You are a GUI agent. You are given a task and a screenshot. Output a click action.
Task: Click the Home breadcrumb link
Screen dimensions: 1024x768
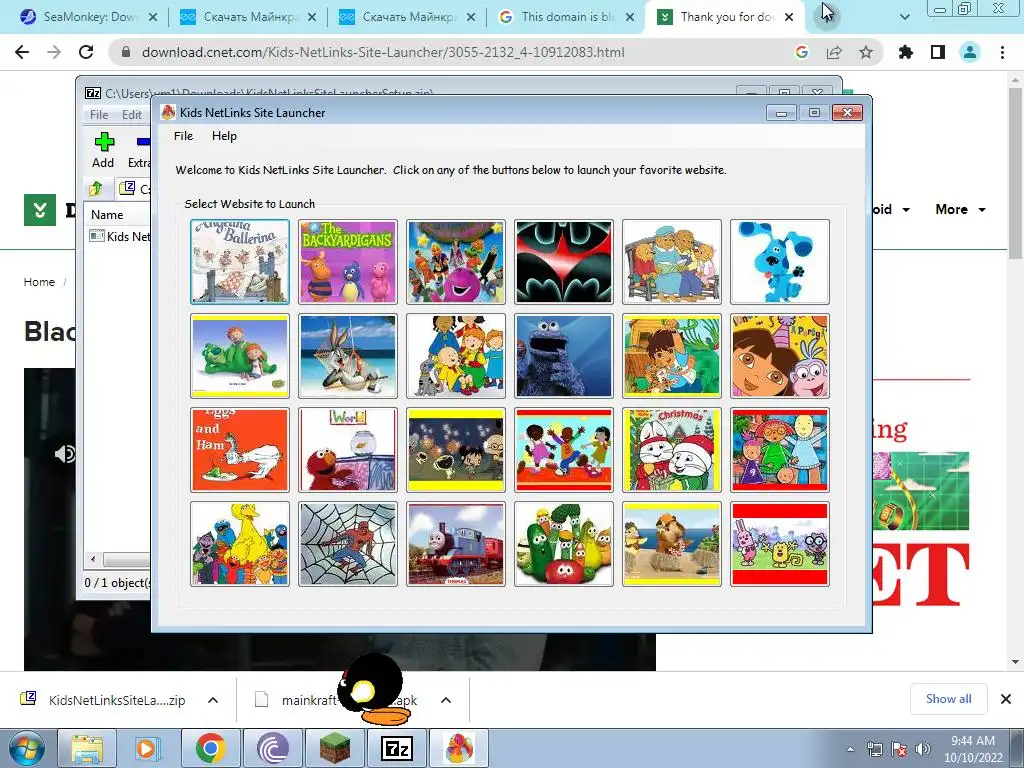[x=39, y=282]
